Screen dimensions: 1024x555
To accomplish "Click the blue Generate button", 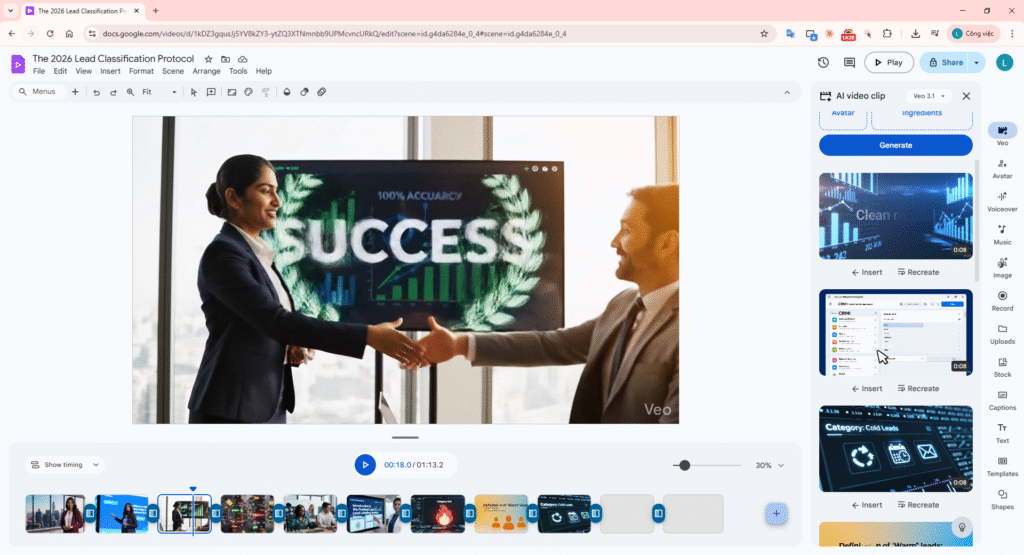I will point(895,145).
